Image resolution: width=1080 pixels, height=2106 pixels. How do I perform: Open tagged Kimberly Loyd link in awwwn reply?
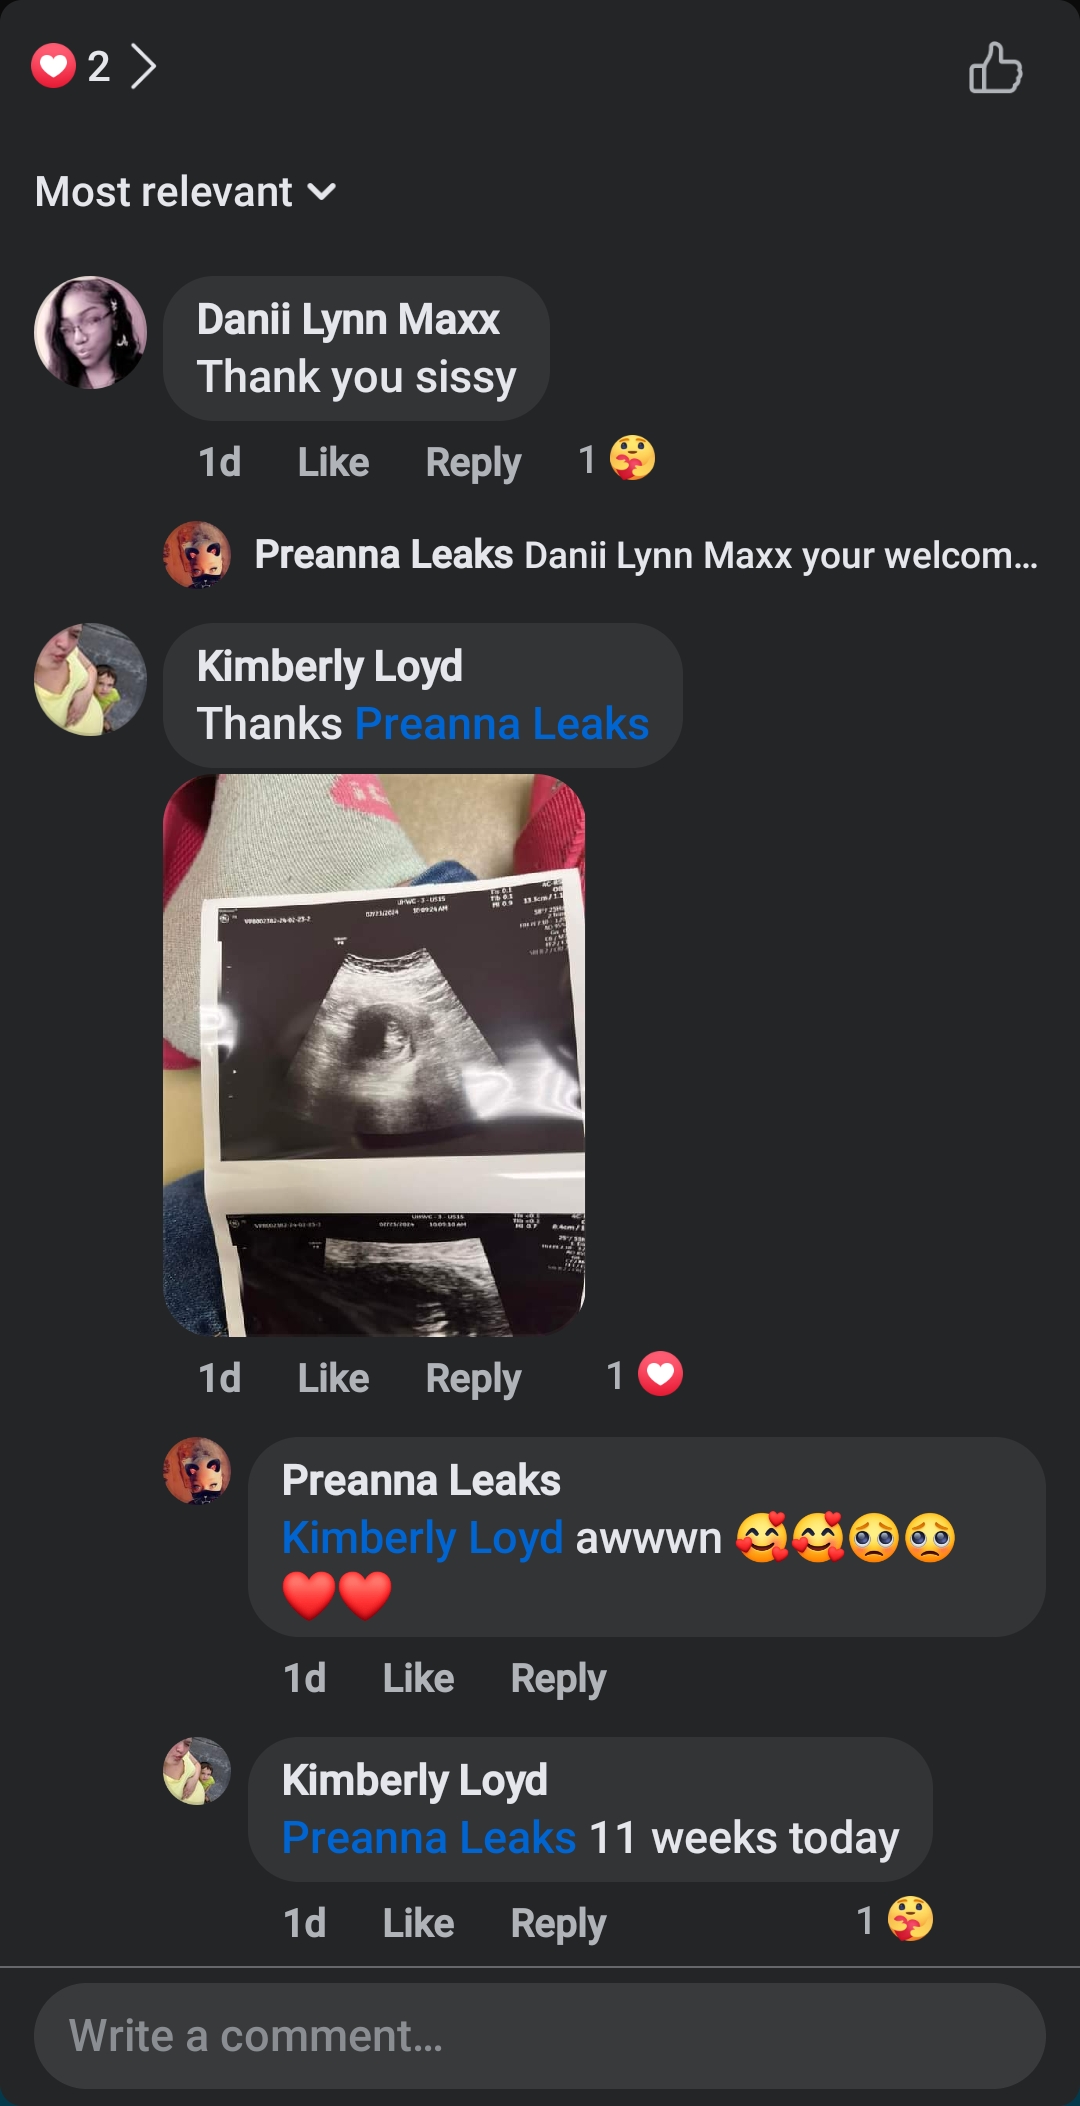point(423,1537)
